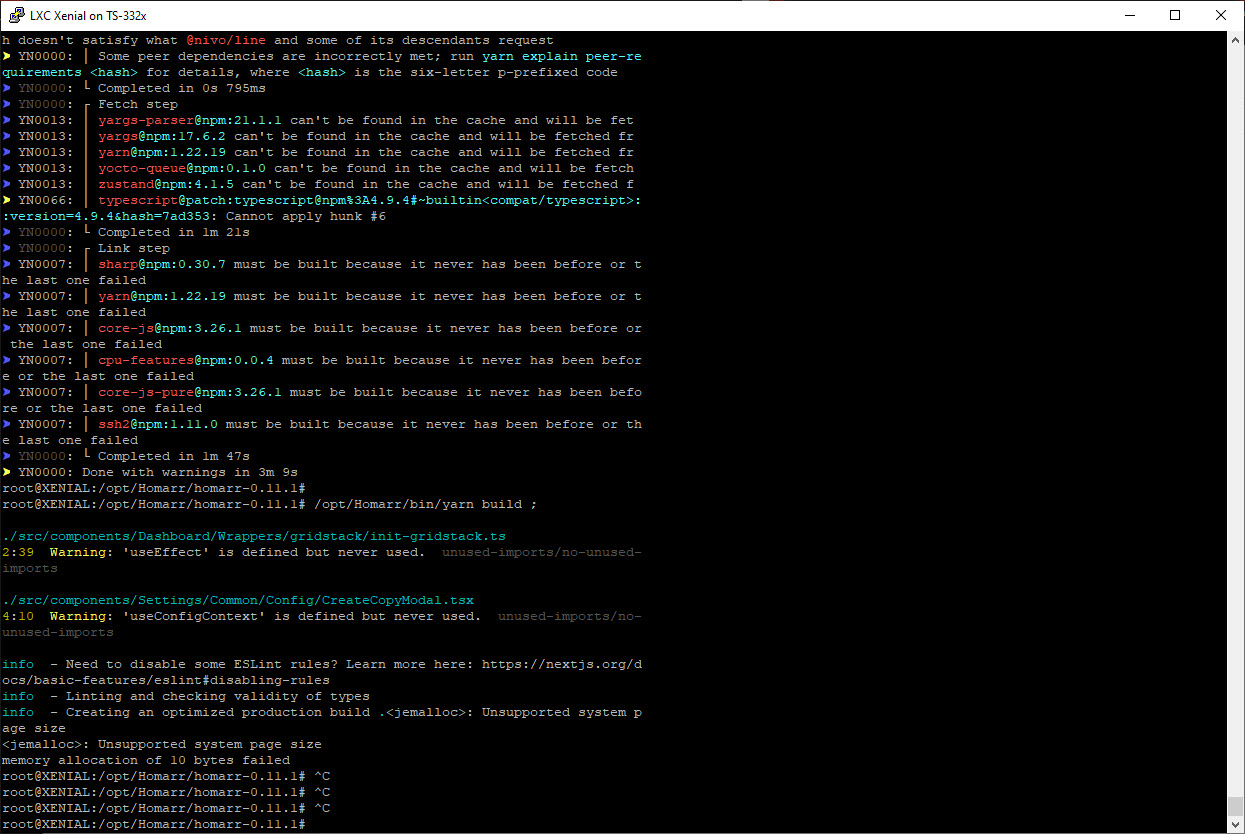Select the init-gridstack.ts file path
This screenshot has width=1245, height=834.
(253, 535)
